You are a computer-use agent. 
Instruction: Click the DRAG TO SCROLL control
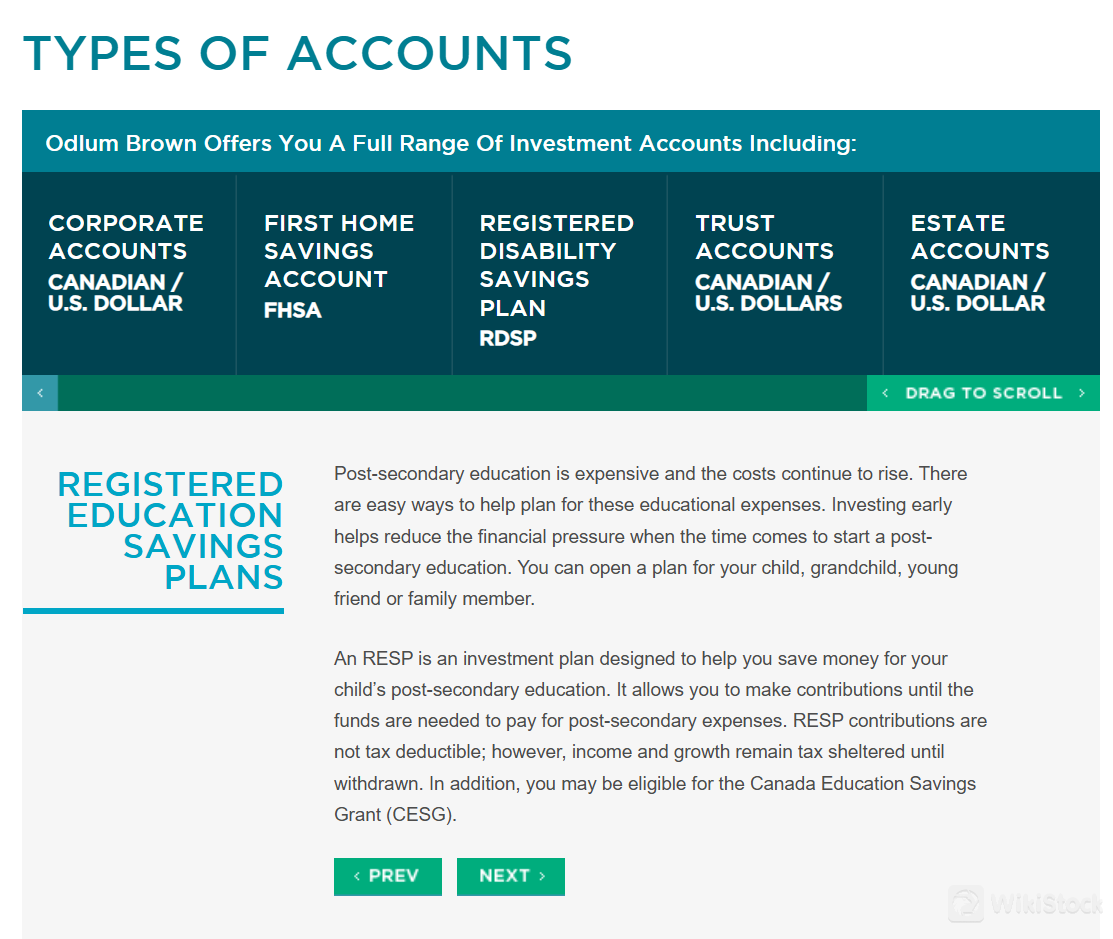[982, 393]
